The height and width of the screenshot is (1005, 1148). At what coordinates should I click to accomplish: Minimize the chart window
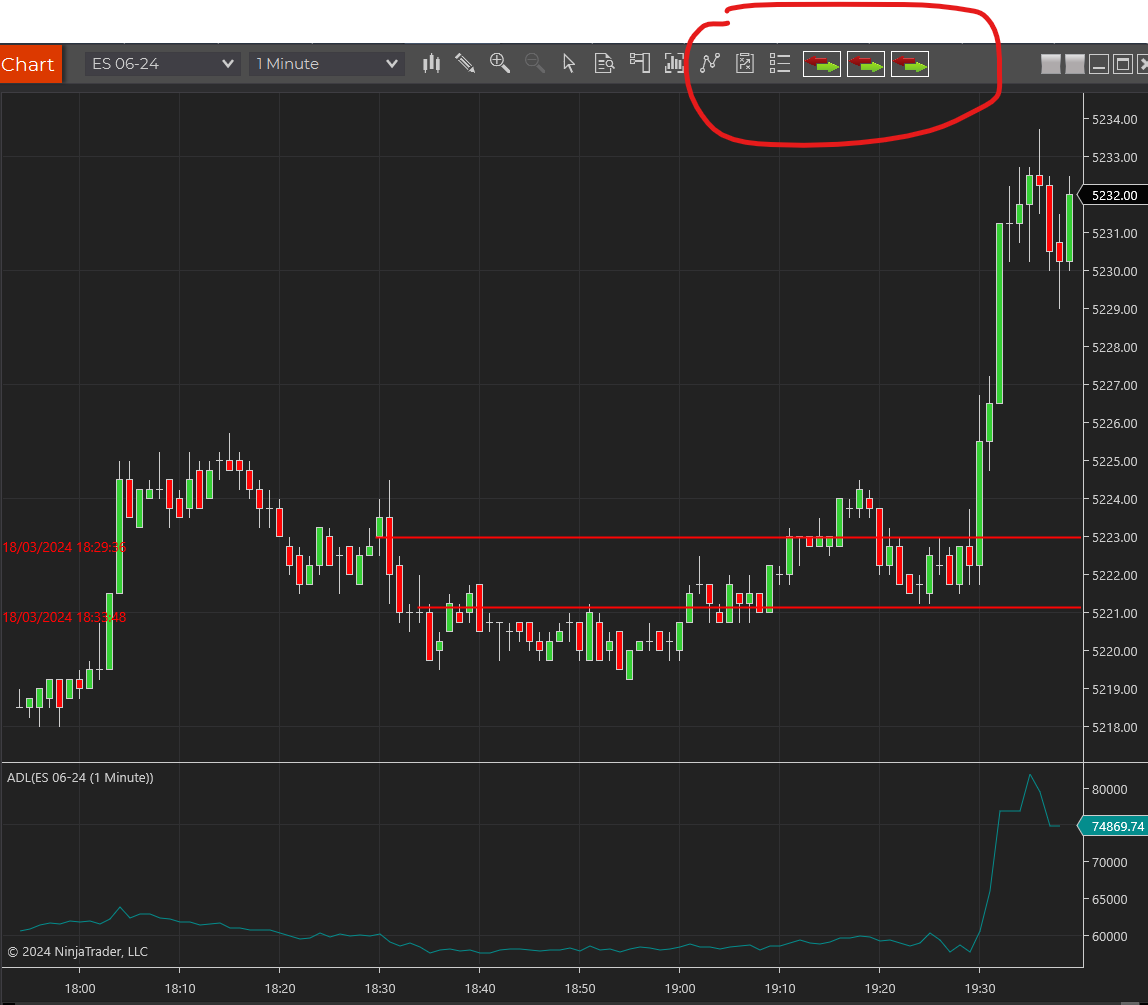click(x=1098, y=64)
